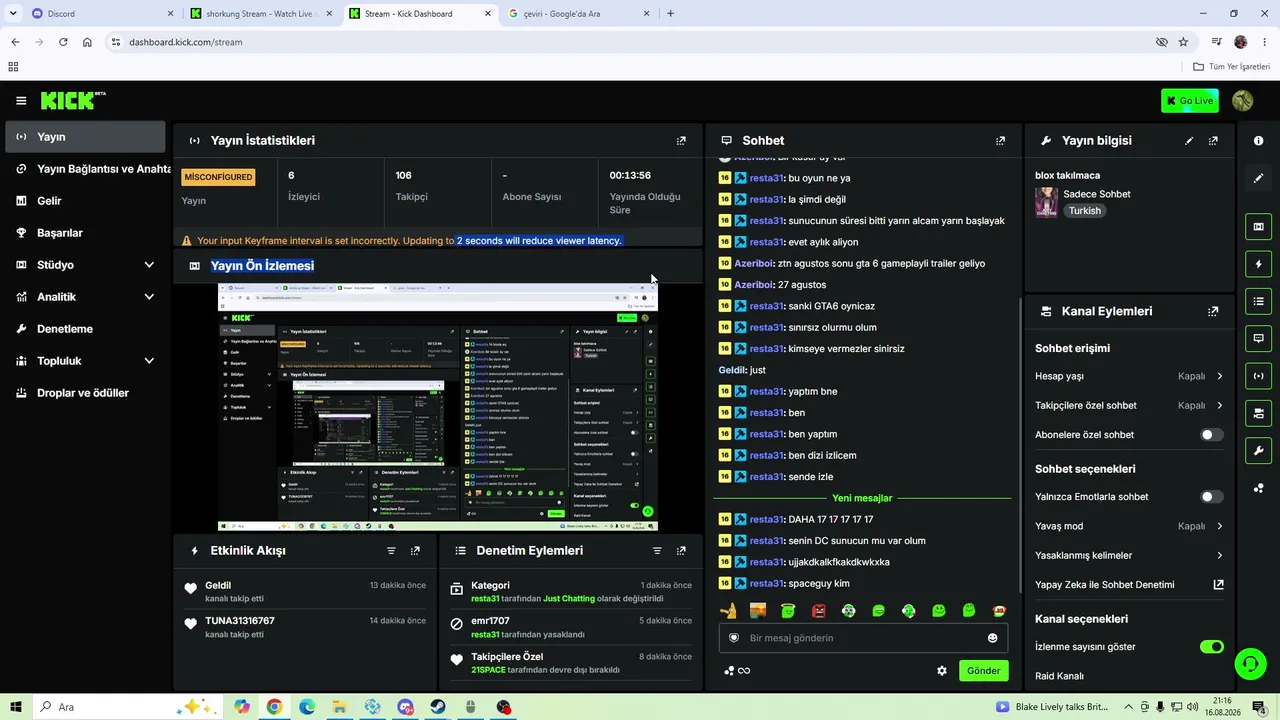This screenshot has width=1280, height=720.
Task: Open Yasaklanmış kelimeler settings
Action: pyautogui.click(x=1129, y=556)
